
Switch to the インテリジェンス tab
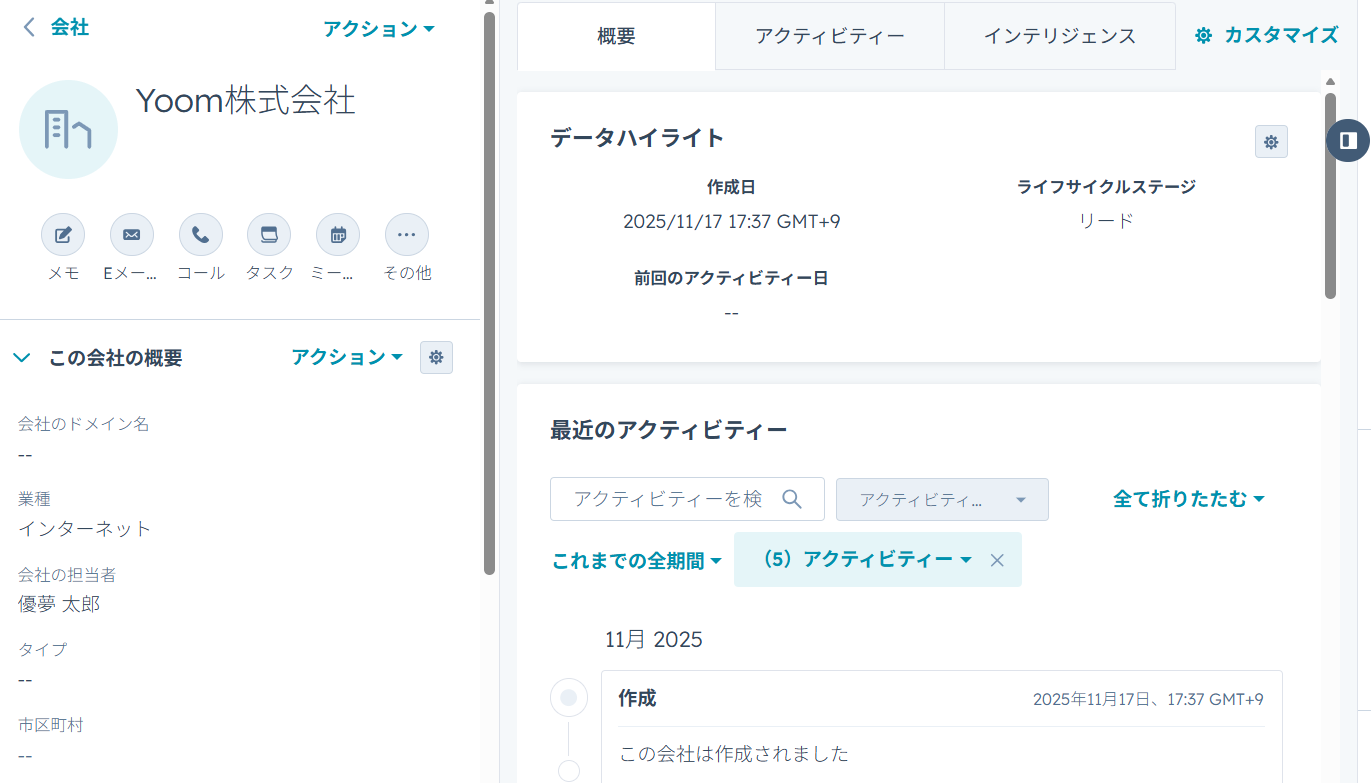(1060, 36)
